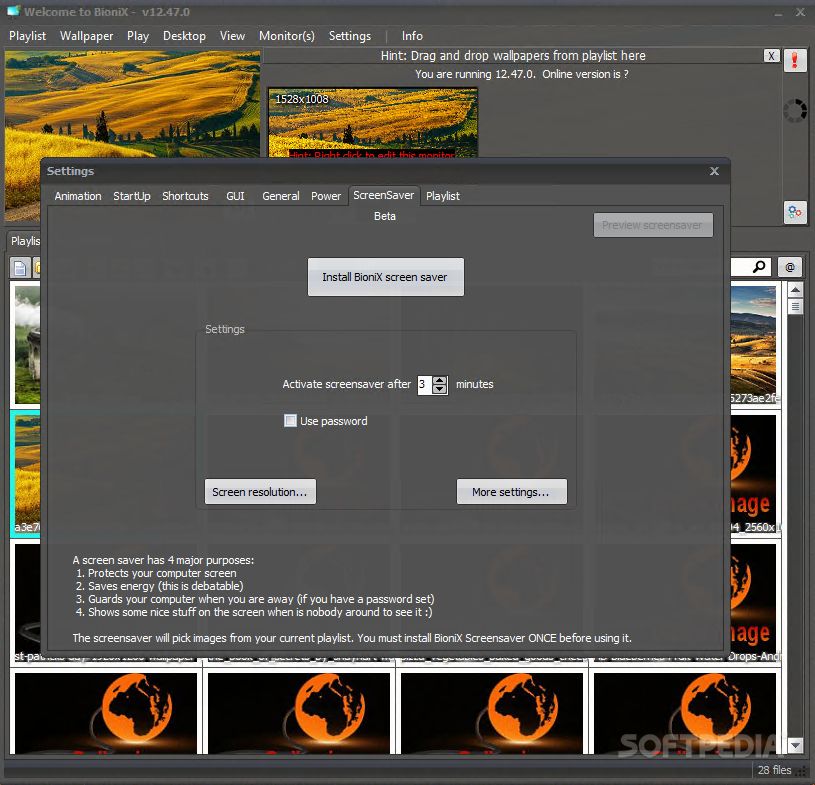Click the magnifier search icon

(x=759, y=267)
